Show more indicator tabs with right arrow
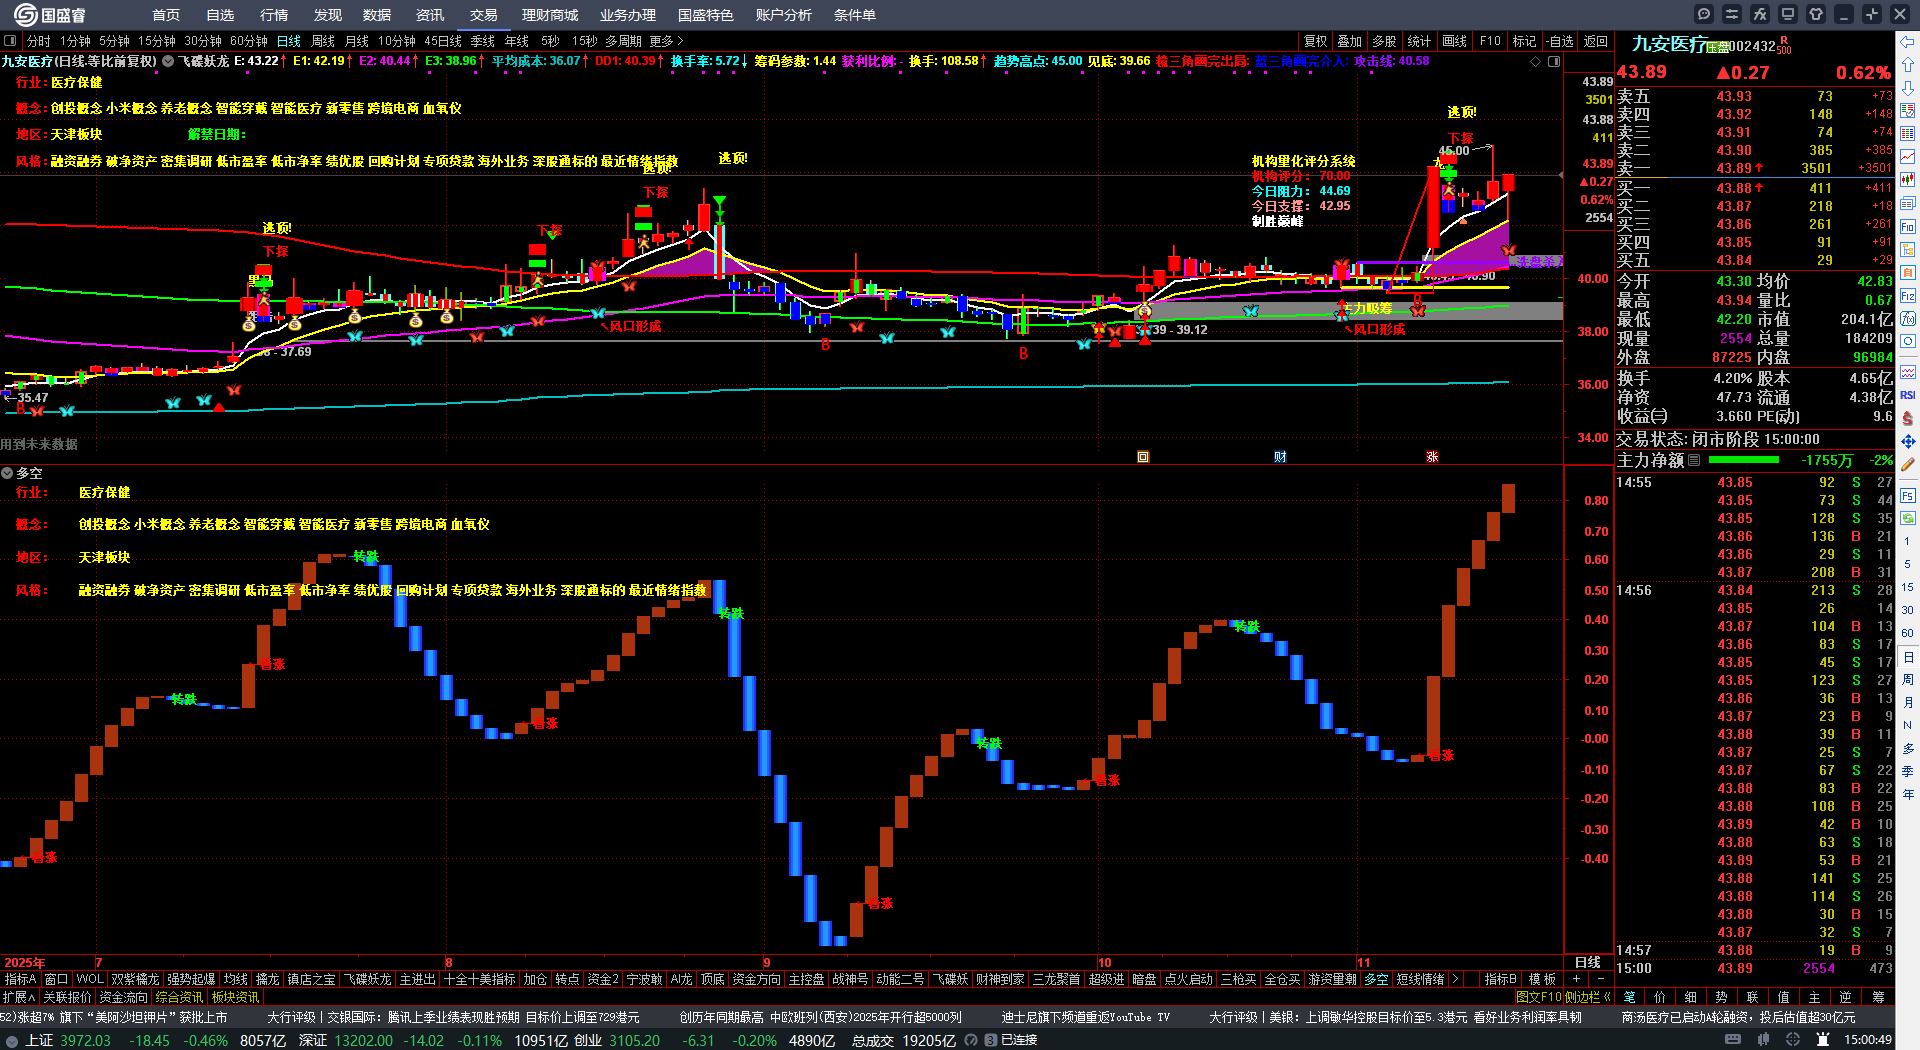Screen dimensions: 1920x1050 coord(1455,979)
